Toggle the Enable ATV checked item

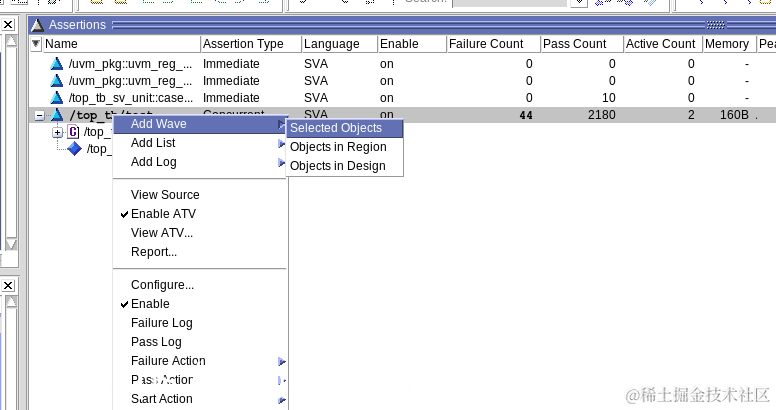tap(200, 214)
